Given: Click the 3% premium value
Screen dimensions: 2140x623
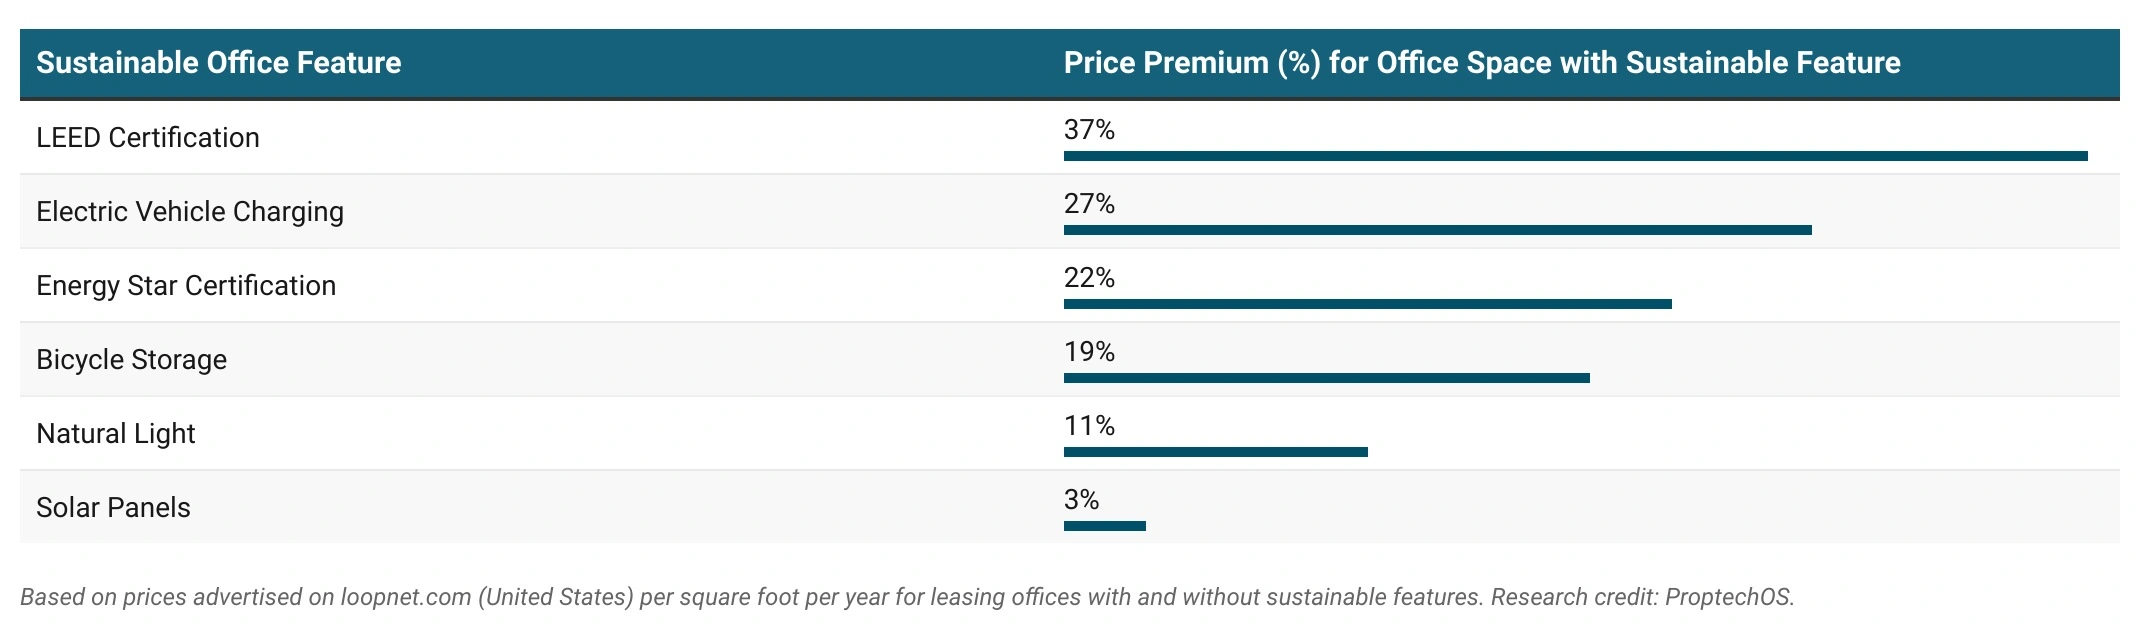Looking at the screenshot, I should click(x=1081, y=500).
